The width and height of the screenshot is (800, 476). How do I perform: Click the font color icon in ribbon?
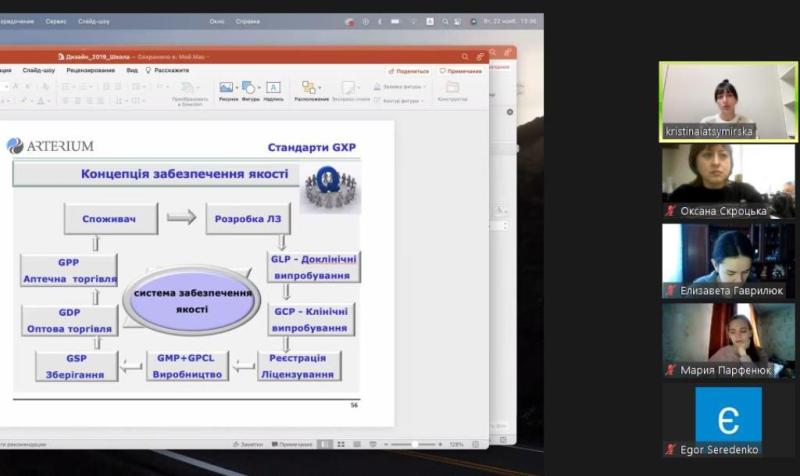(41, 101)
